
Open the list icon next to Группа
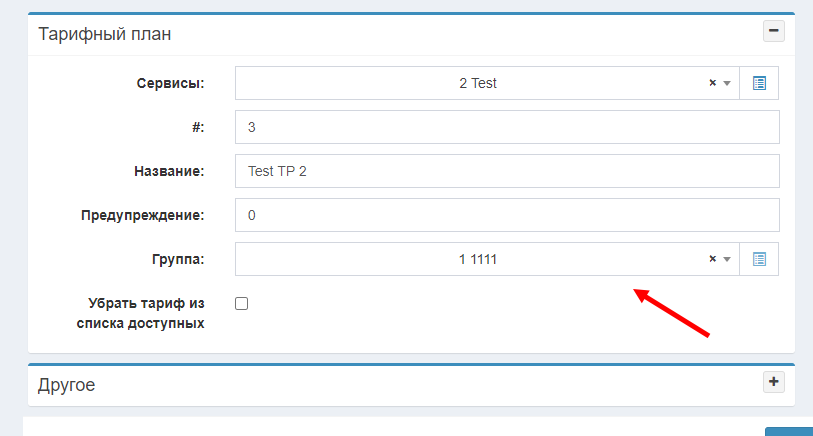pos(759,259)
